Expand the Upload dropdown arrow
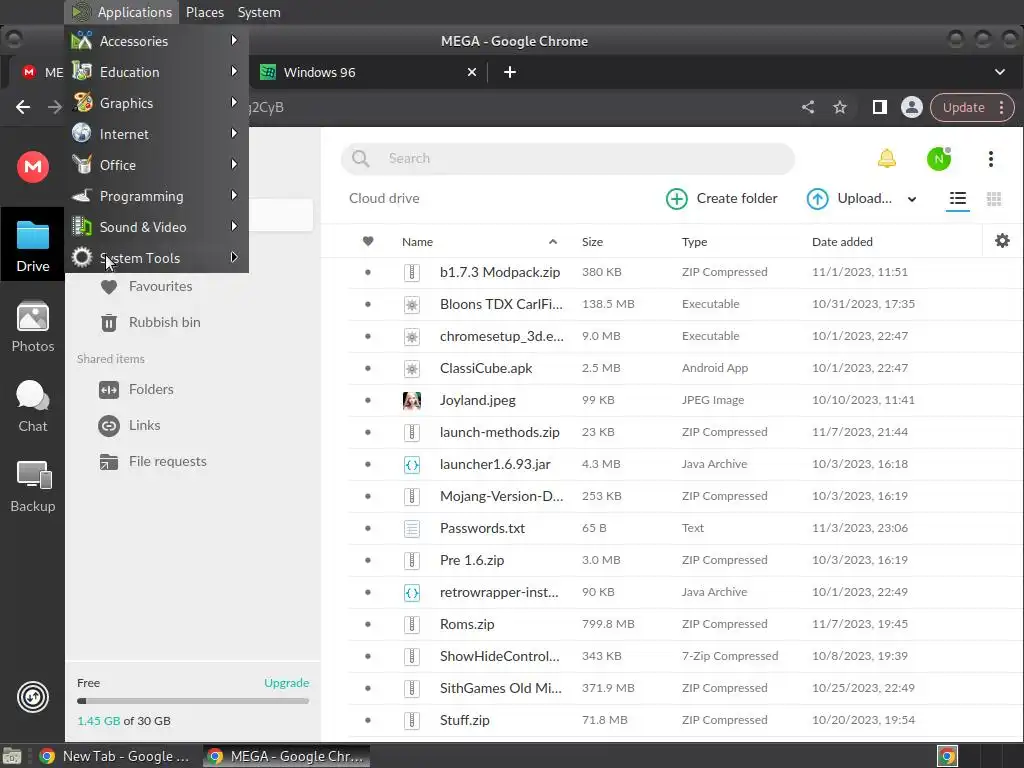The width and height of the screenshot is (1024, 768). [912, 199]
